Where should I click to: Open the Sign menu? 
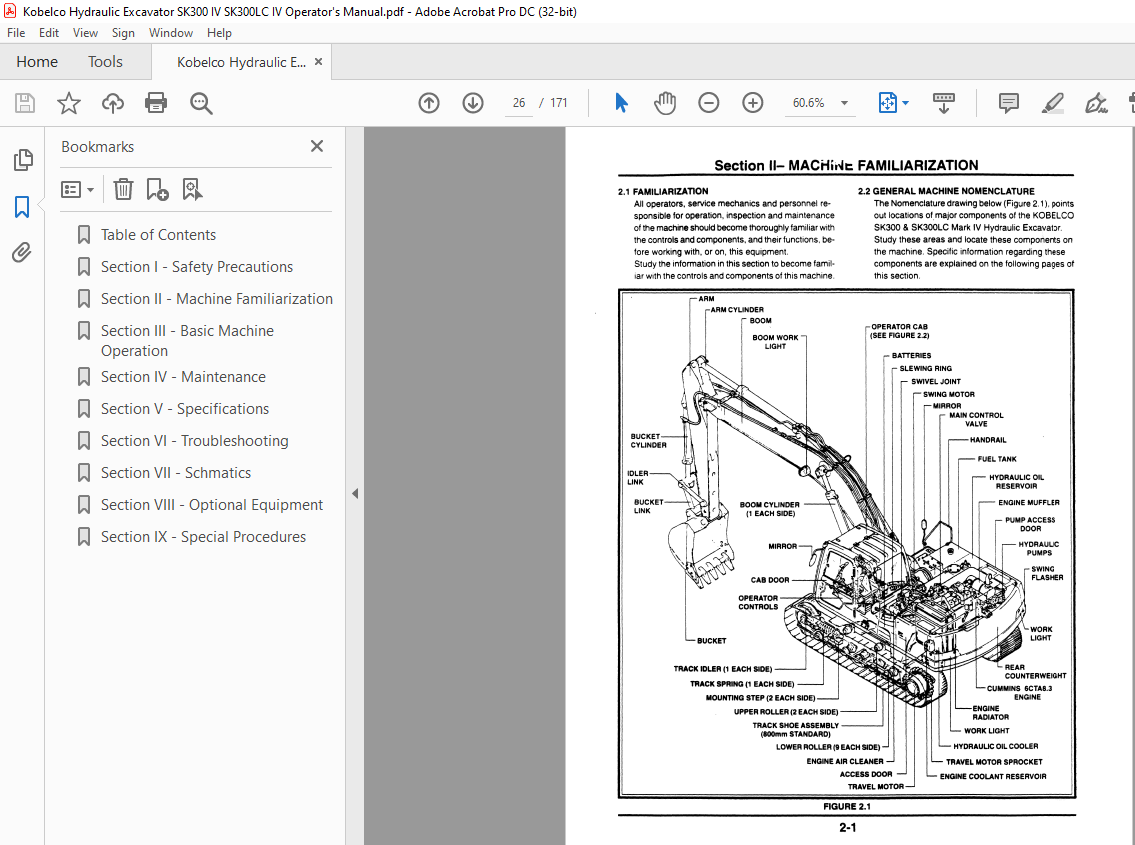pos(123,33)
